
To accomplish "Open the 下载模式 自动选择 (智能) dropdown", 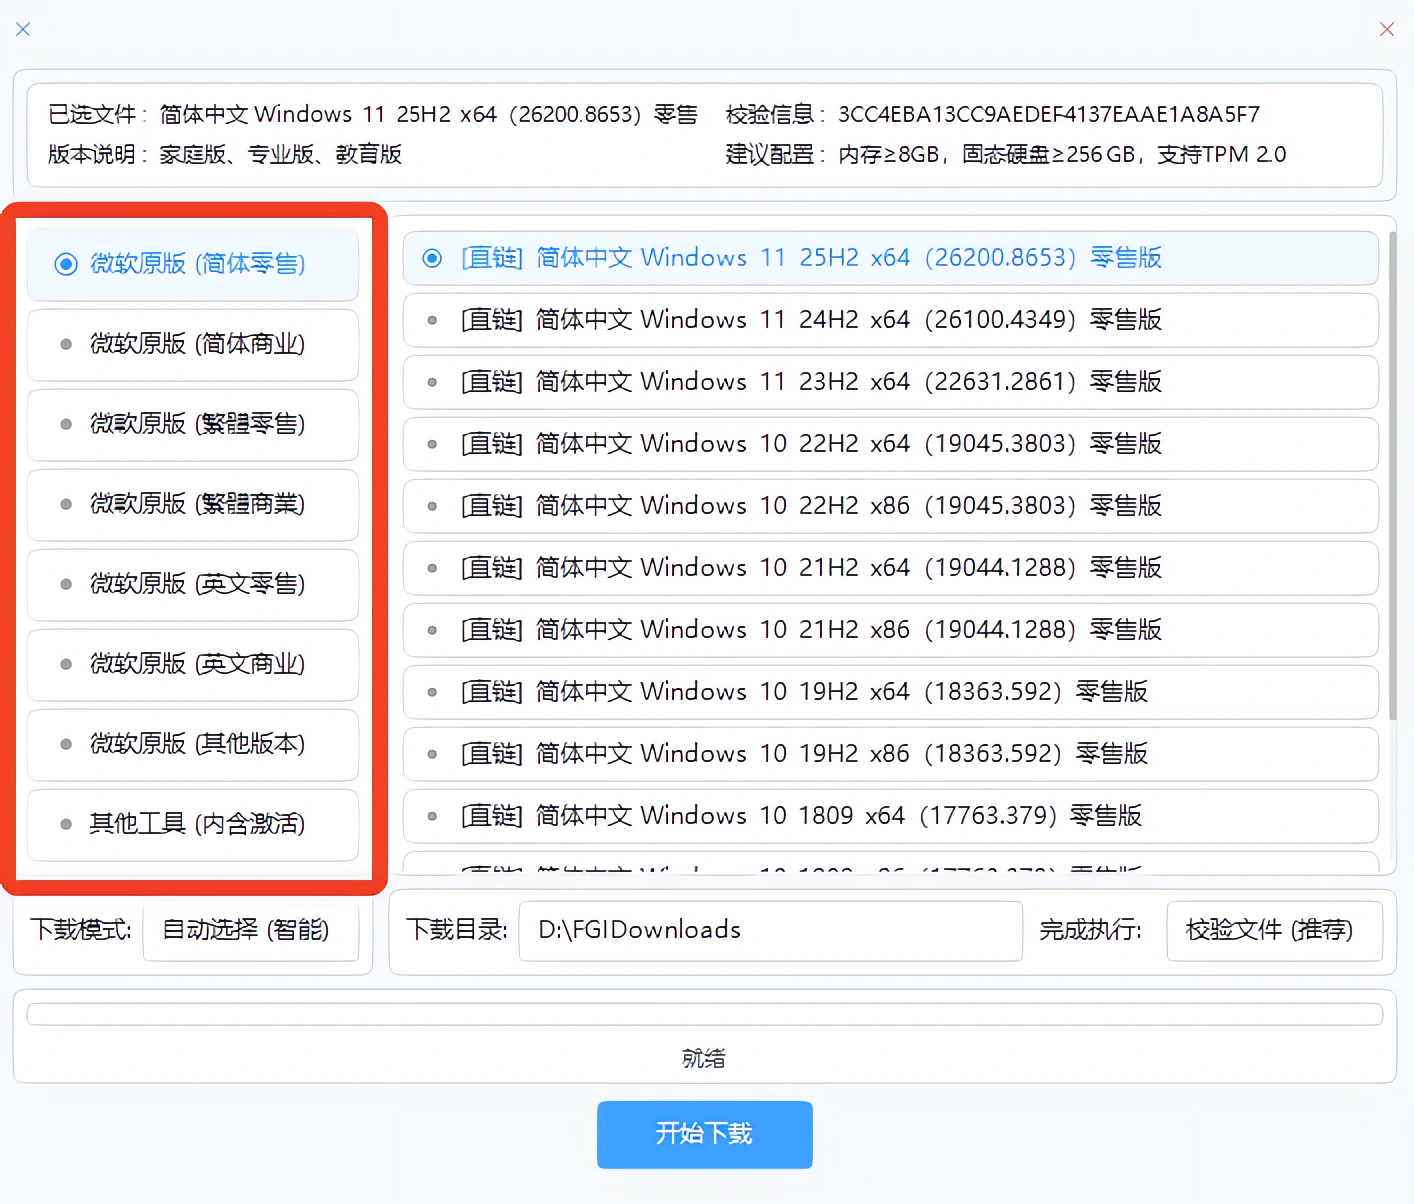I will point(251,931).
